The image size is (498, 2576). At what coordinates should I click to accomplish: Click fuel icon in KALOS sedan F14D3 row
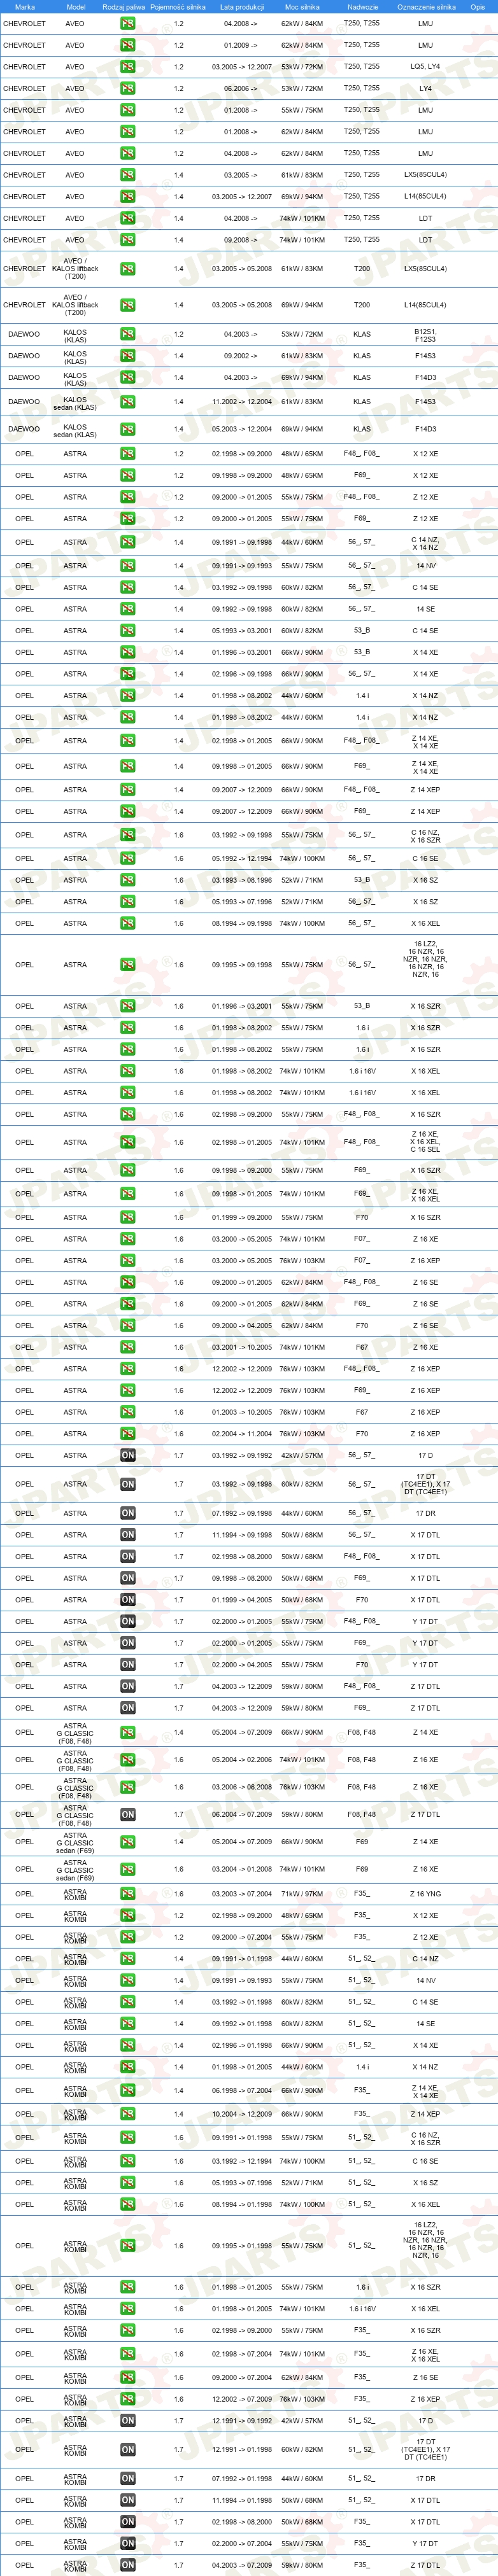[x=127, y=429]
